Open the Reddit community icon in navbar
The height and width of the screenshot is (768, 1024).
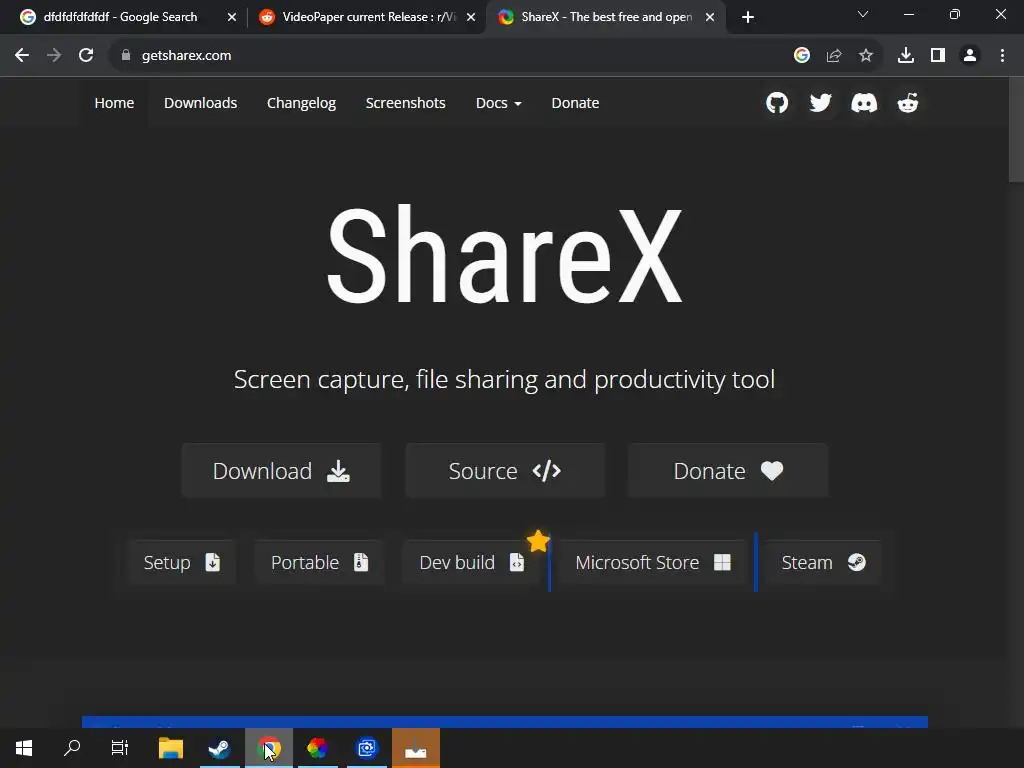(x=908, y=103)
